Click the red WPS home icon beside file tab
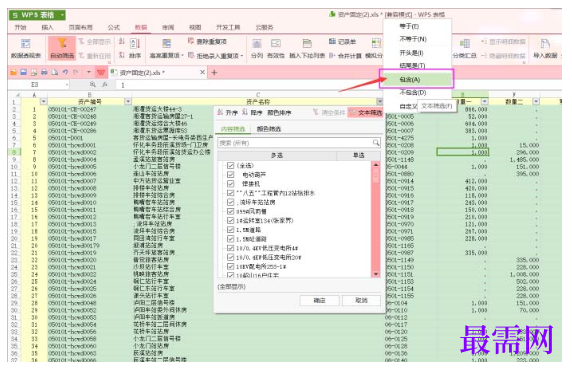Image resolution: width=572 pixels, height=371 pixels. click(x=101, y=72)
